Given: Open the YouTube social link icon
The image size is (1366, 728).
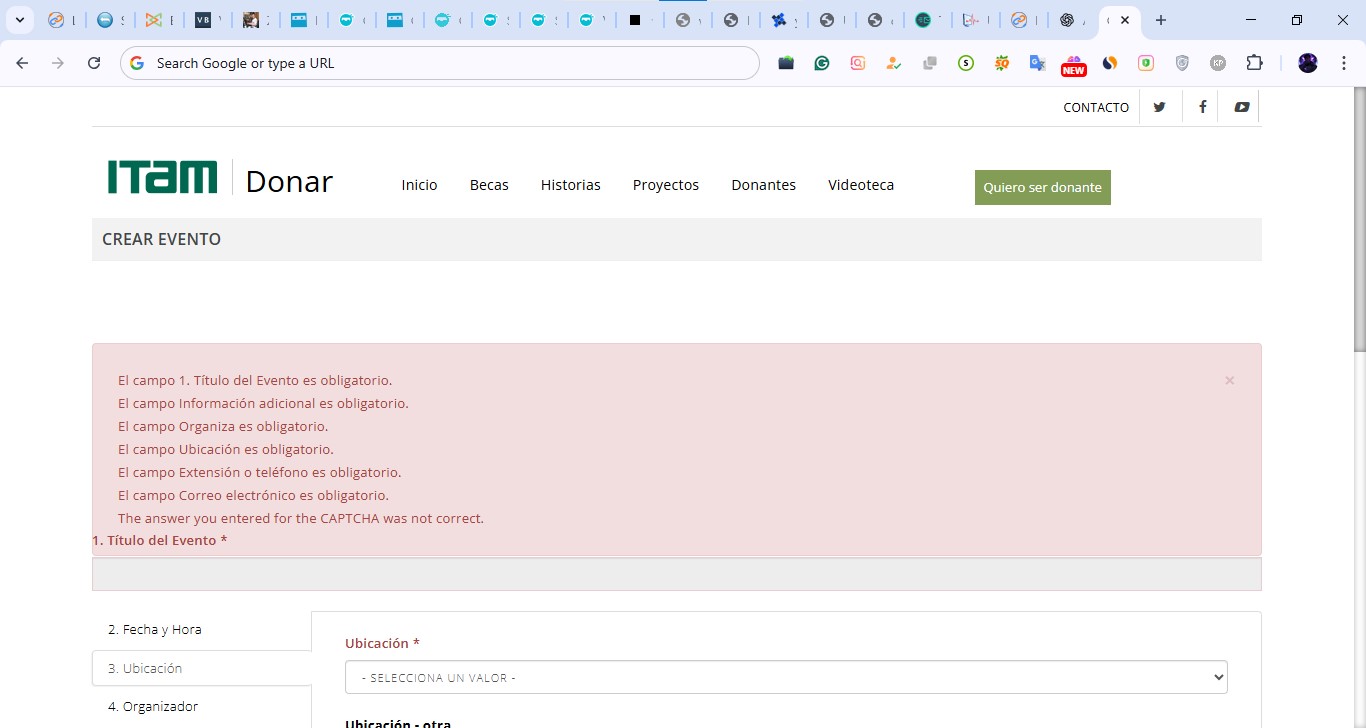Looking at the screenshot, I should click(x=1241, y=107).
